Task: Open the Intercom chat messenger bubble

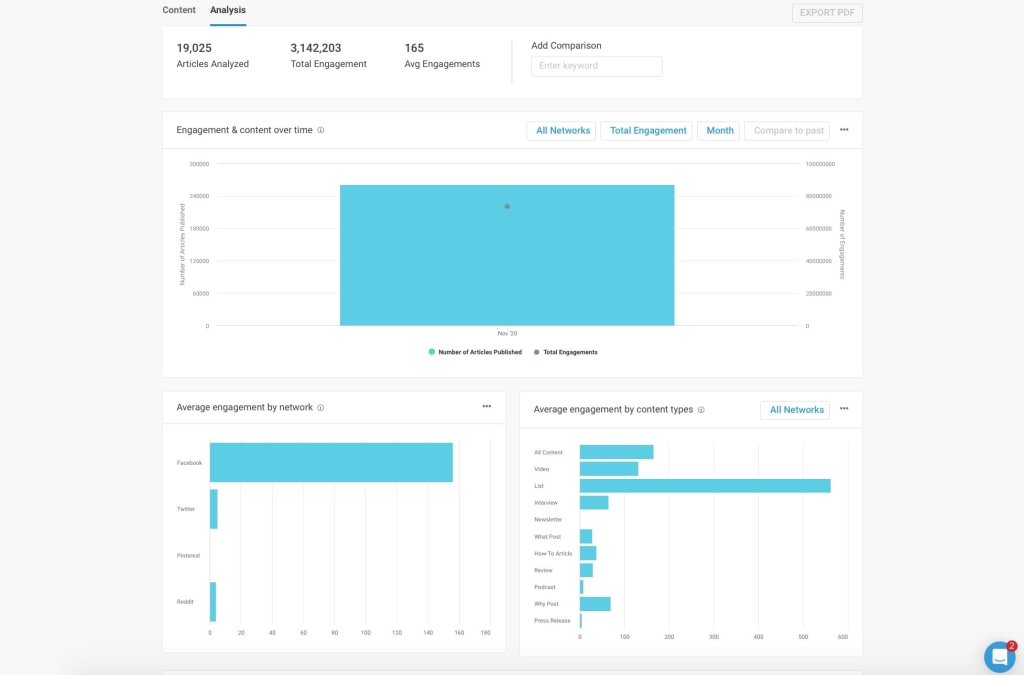Action: pyautogui.click(x=998, y=657)
